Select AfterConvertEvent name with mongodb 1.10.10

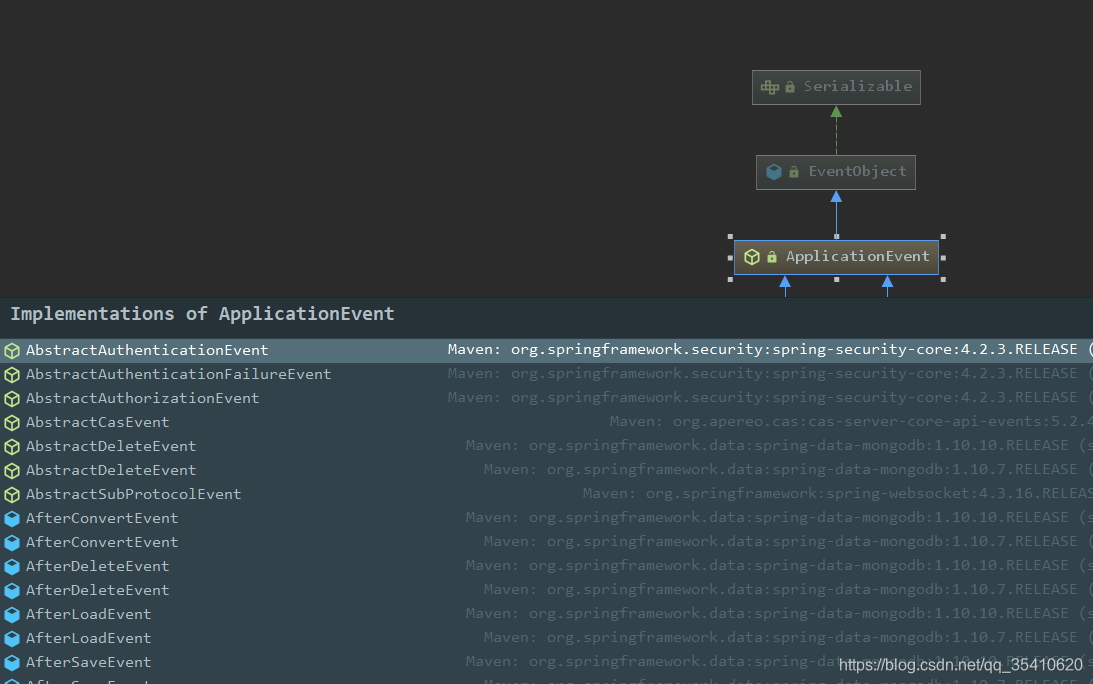click(102, 518)
